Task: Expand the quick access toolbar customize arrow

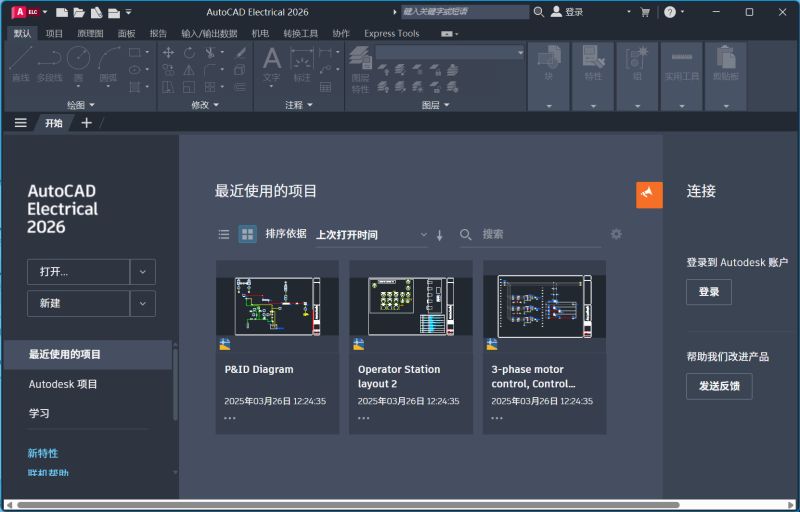Action: [x=129, y=12]
